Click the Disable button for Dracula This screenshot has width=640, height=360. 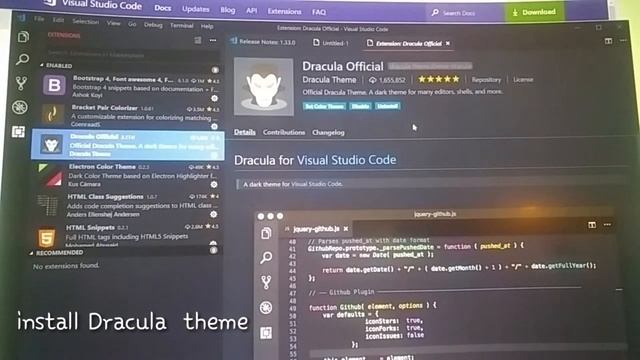(360, 107)
